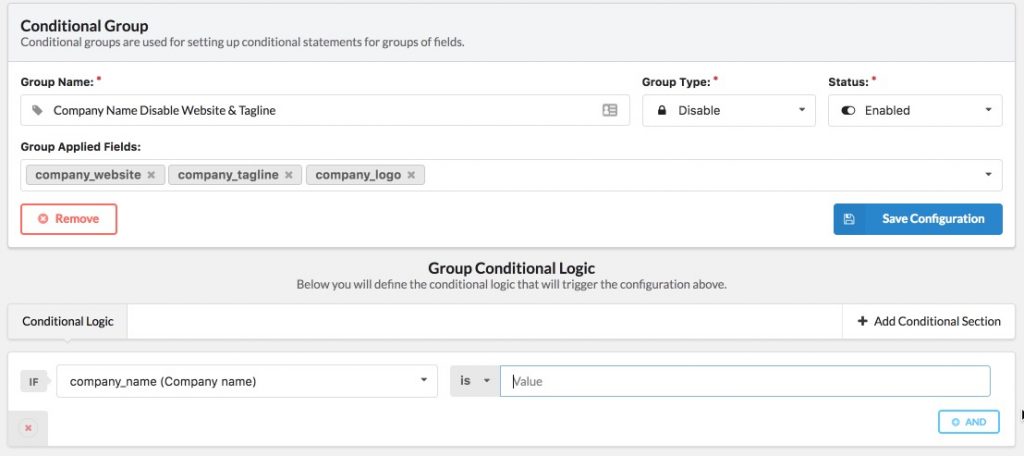Click the company_tagline tag text
1024x456 pixels.
[228, 175]
